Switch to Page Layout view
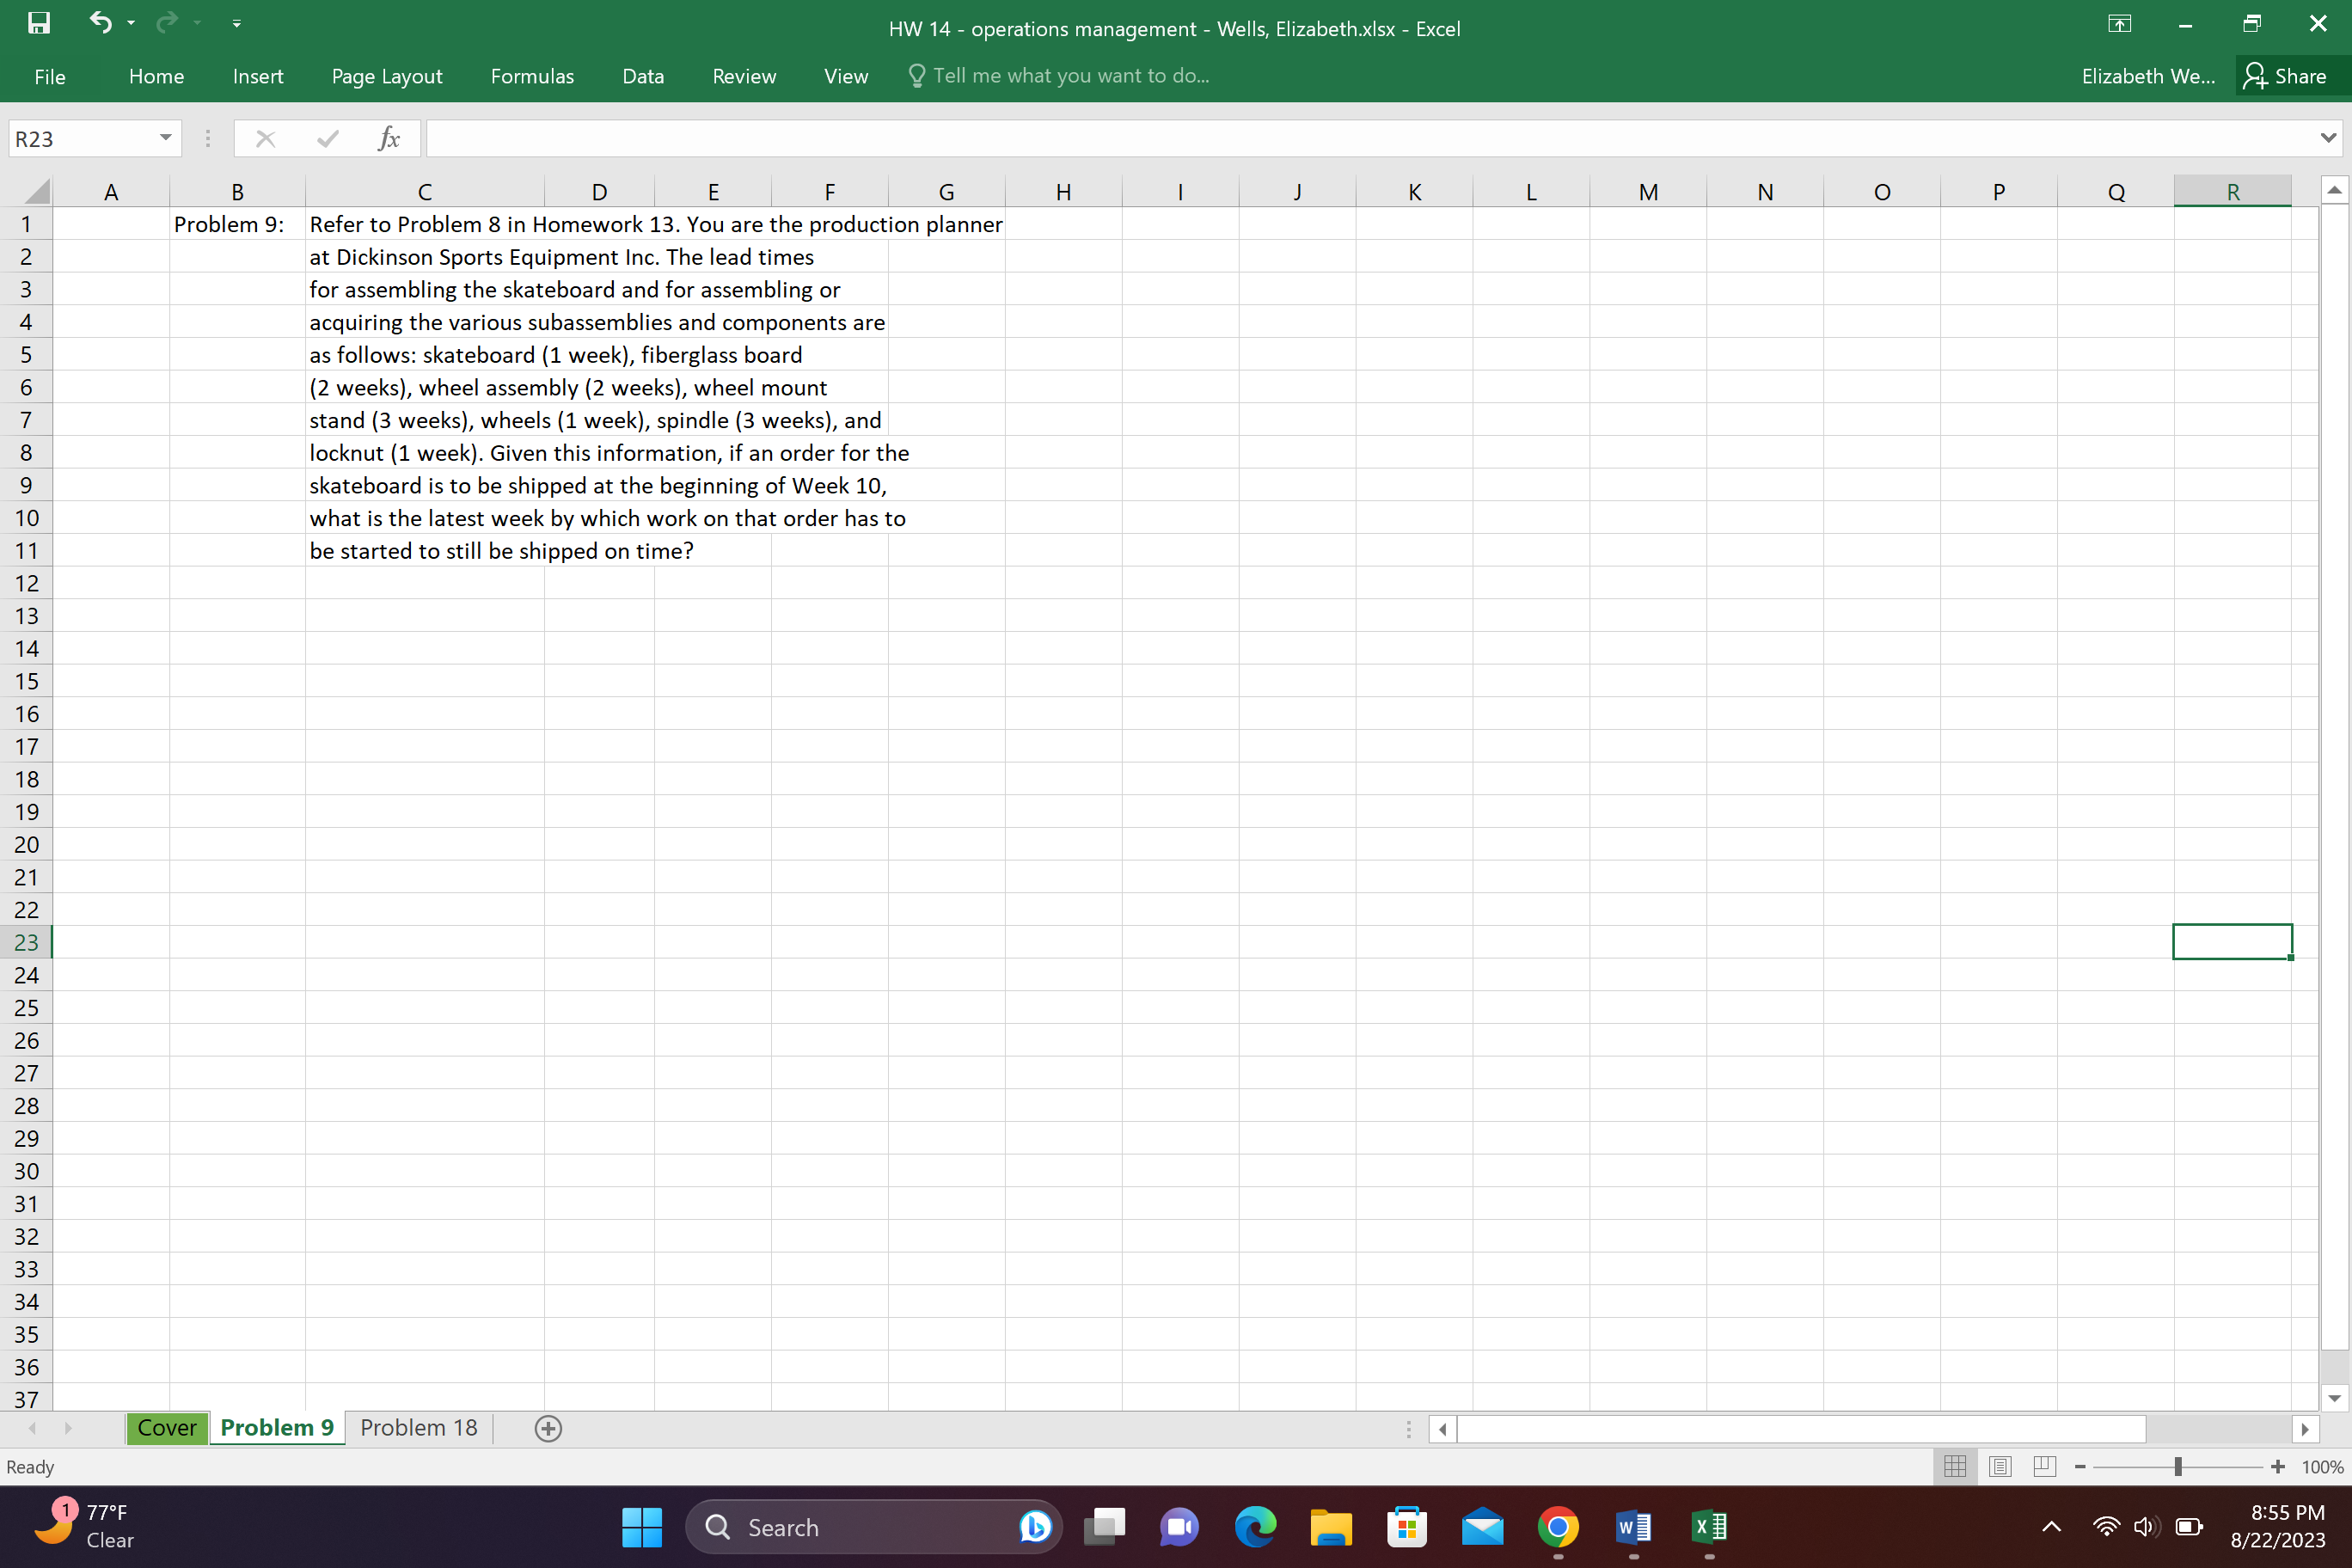 click(x=2000, y=1467)
